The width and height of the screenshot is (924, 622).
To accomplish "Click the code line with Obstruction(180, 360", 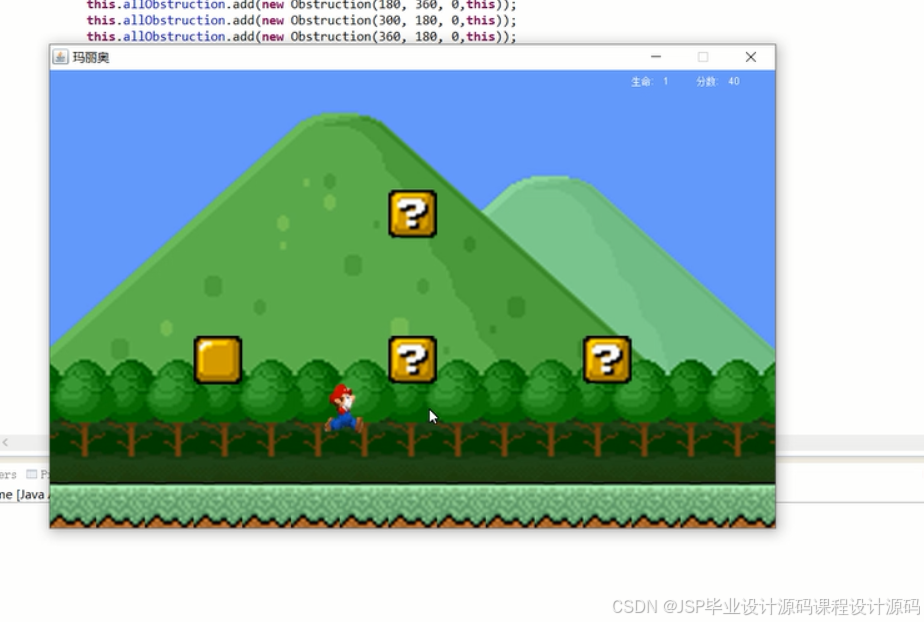I will (x=301, y=5).
